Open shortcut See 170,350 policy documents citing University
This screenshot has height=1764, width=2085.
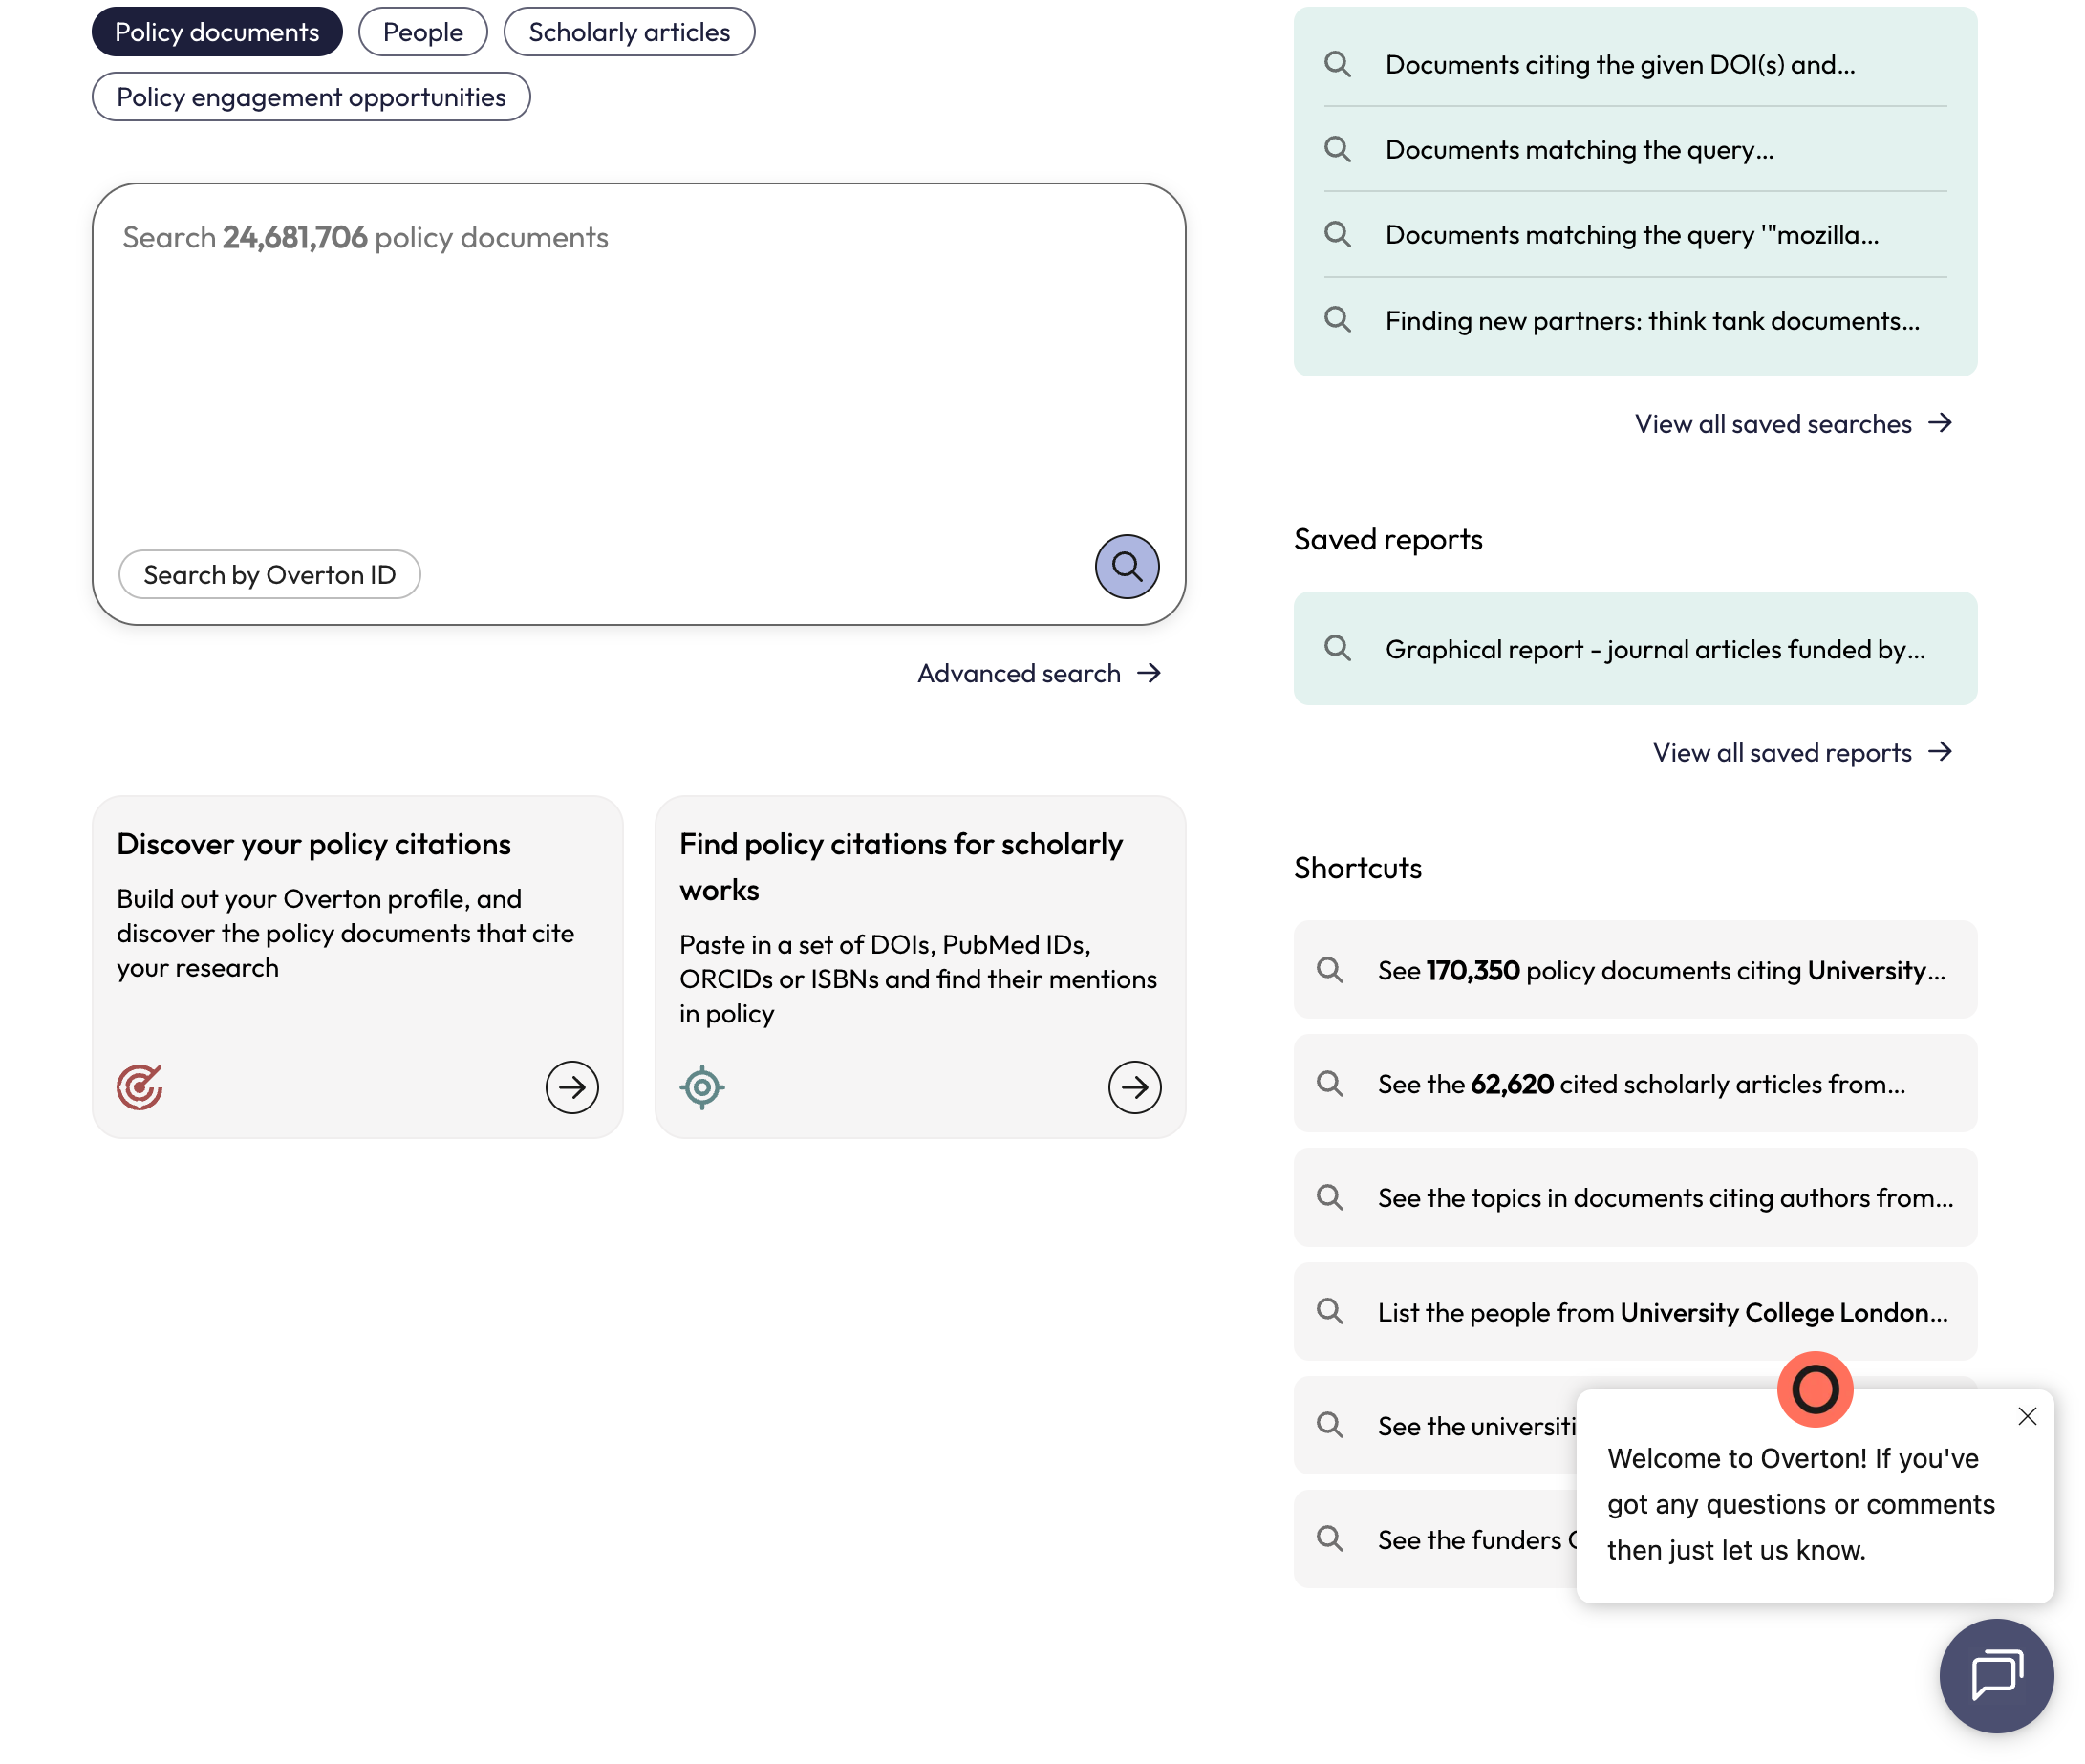click(x=1634, y=970)
